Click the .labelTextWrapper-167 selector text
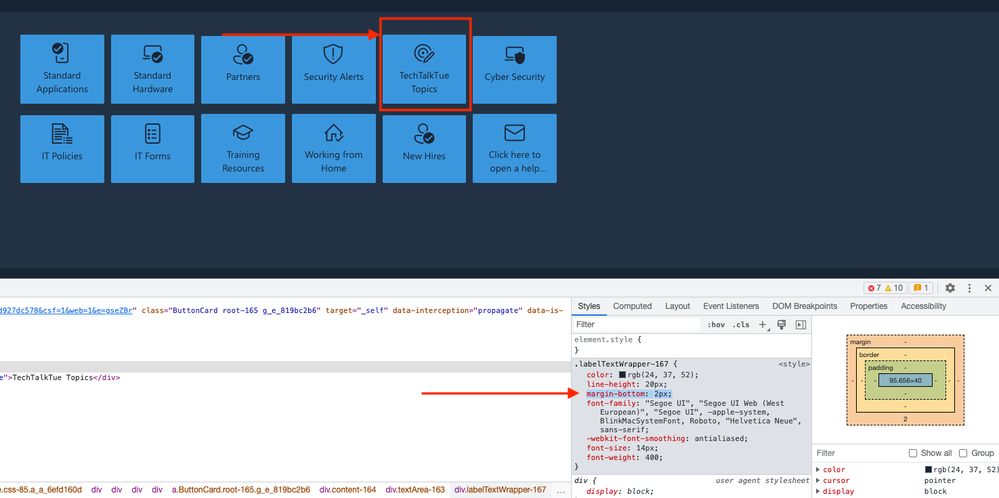 point(622,364)
